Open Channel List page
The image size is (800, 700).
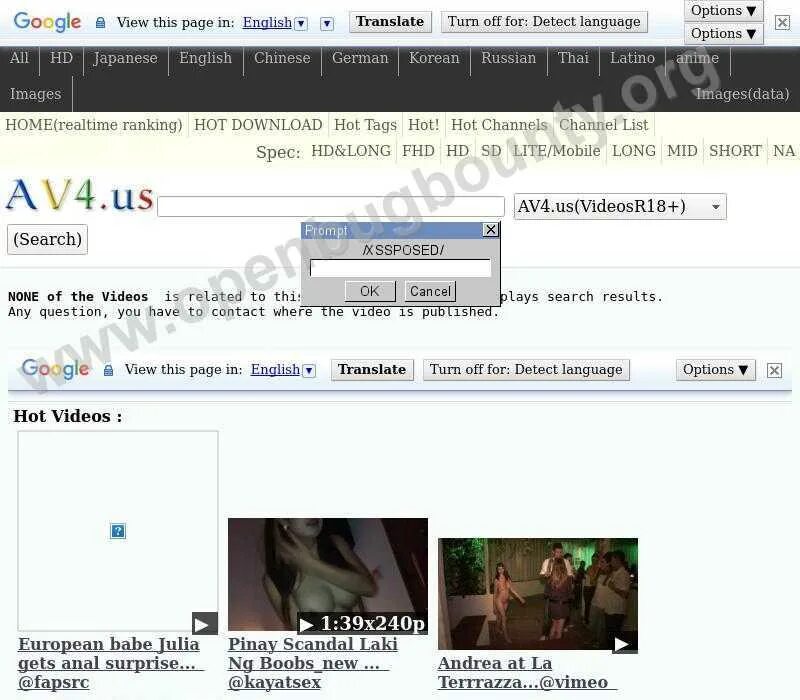tap(604, 125)
